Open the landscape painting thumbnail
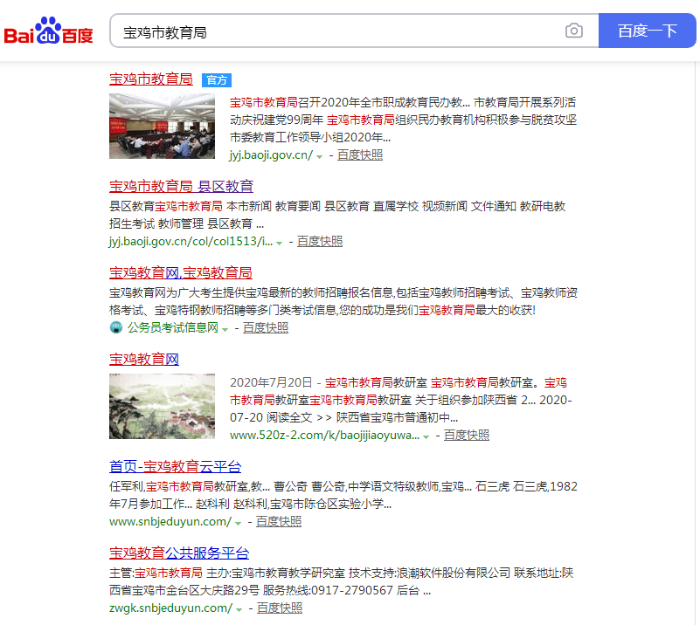The height and width of the screenshot is (625, 700). pyautogui.click(x=162, y=406)
